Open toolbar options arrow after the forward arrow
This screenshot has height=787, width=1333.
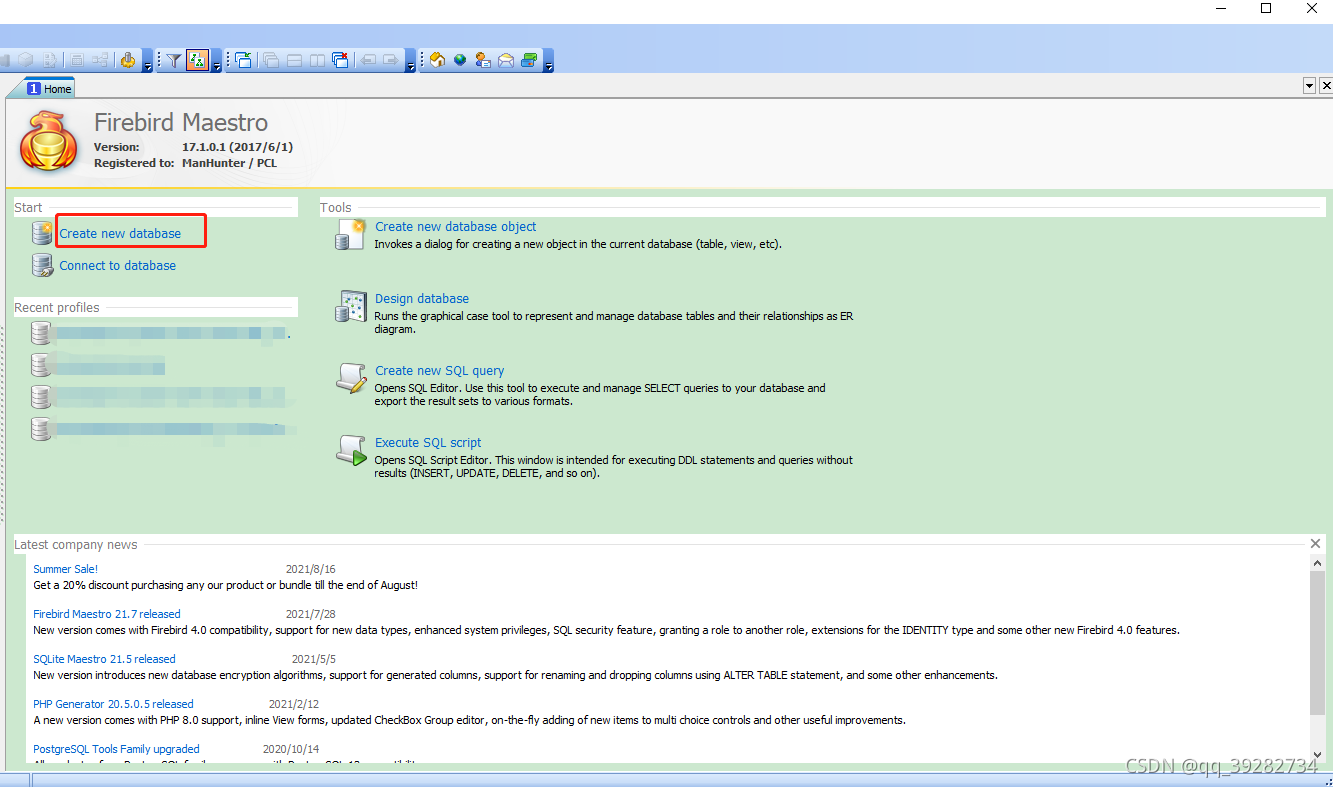[410, 62]
